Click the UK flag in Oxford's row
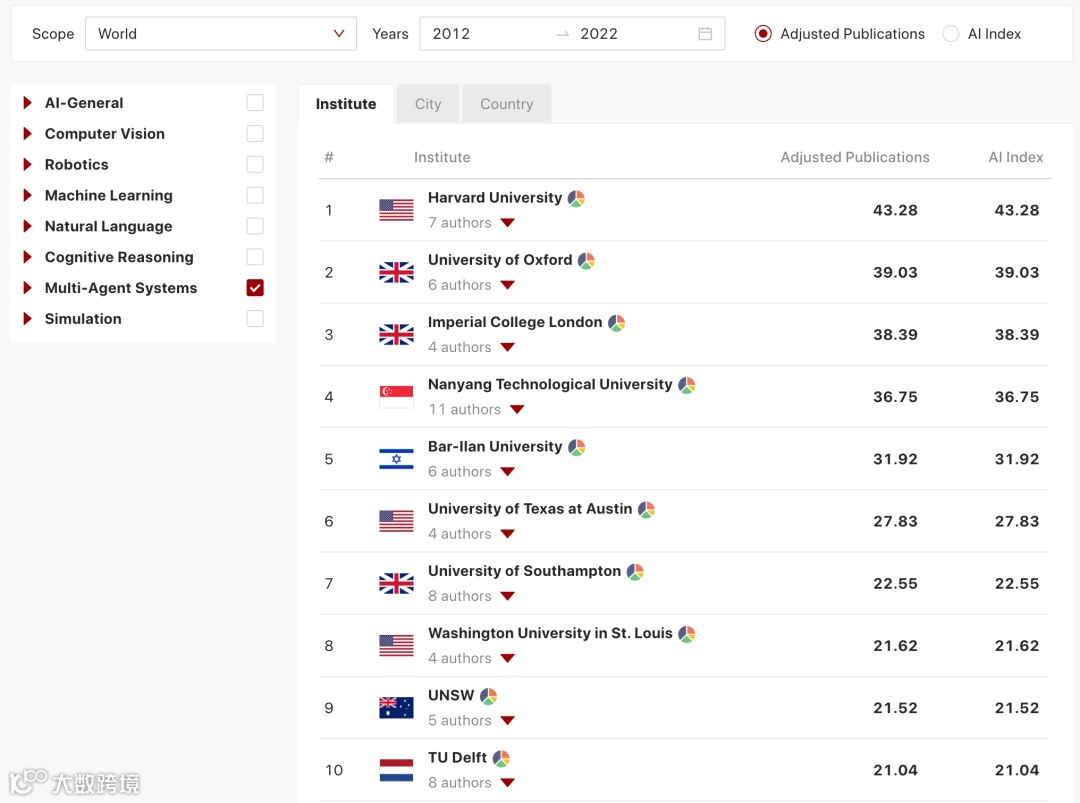1080x803 pixels. [396, 273]
